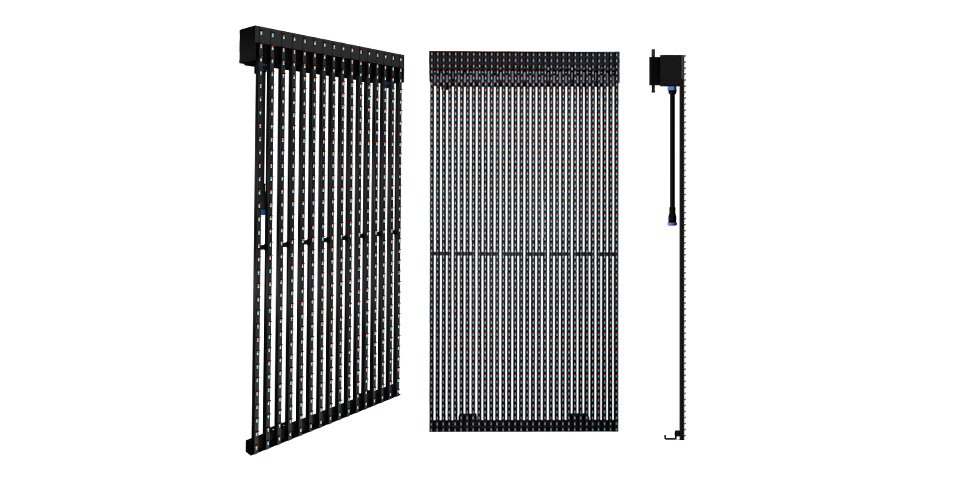Click the bottom-right bracket on the front panel
960x480 pixels.
[577, 415]
